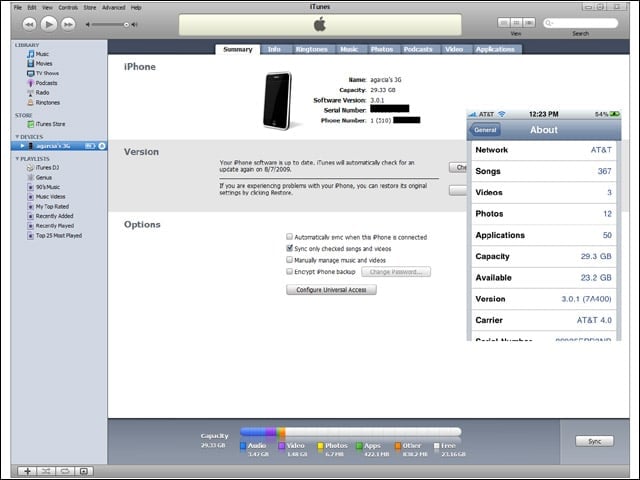Enable Encrypt iPhone backup checkbox
Screen dimensions: 640x480
coord(289,271)
